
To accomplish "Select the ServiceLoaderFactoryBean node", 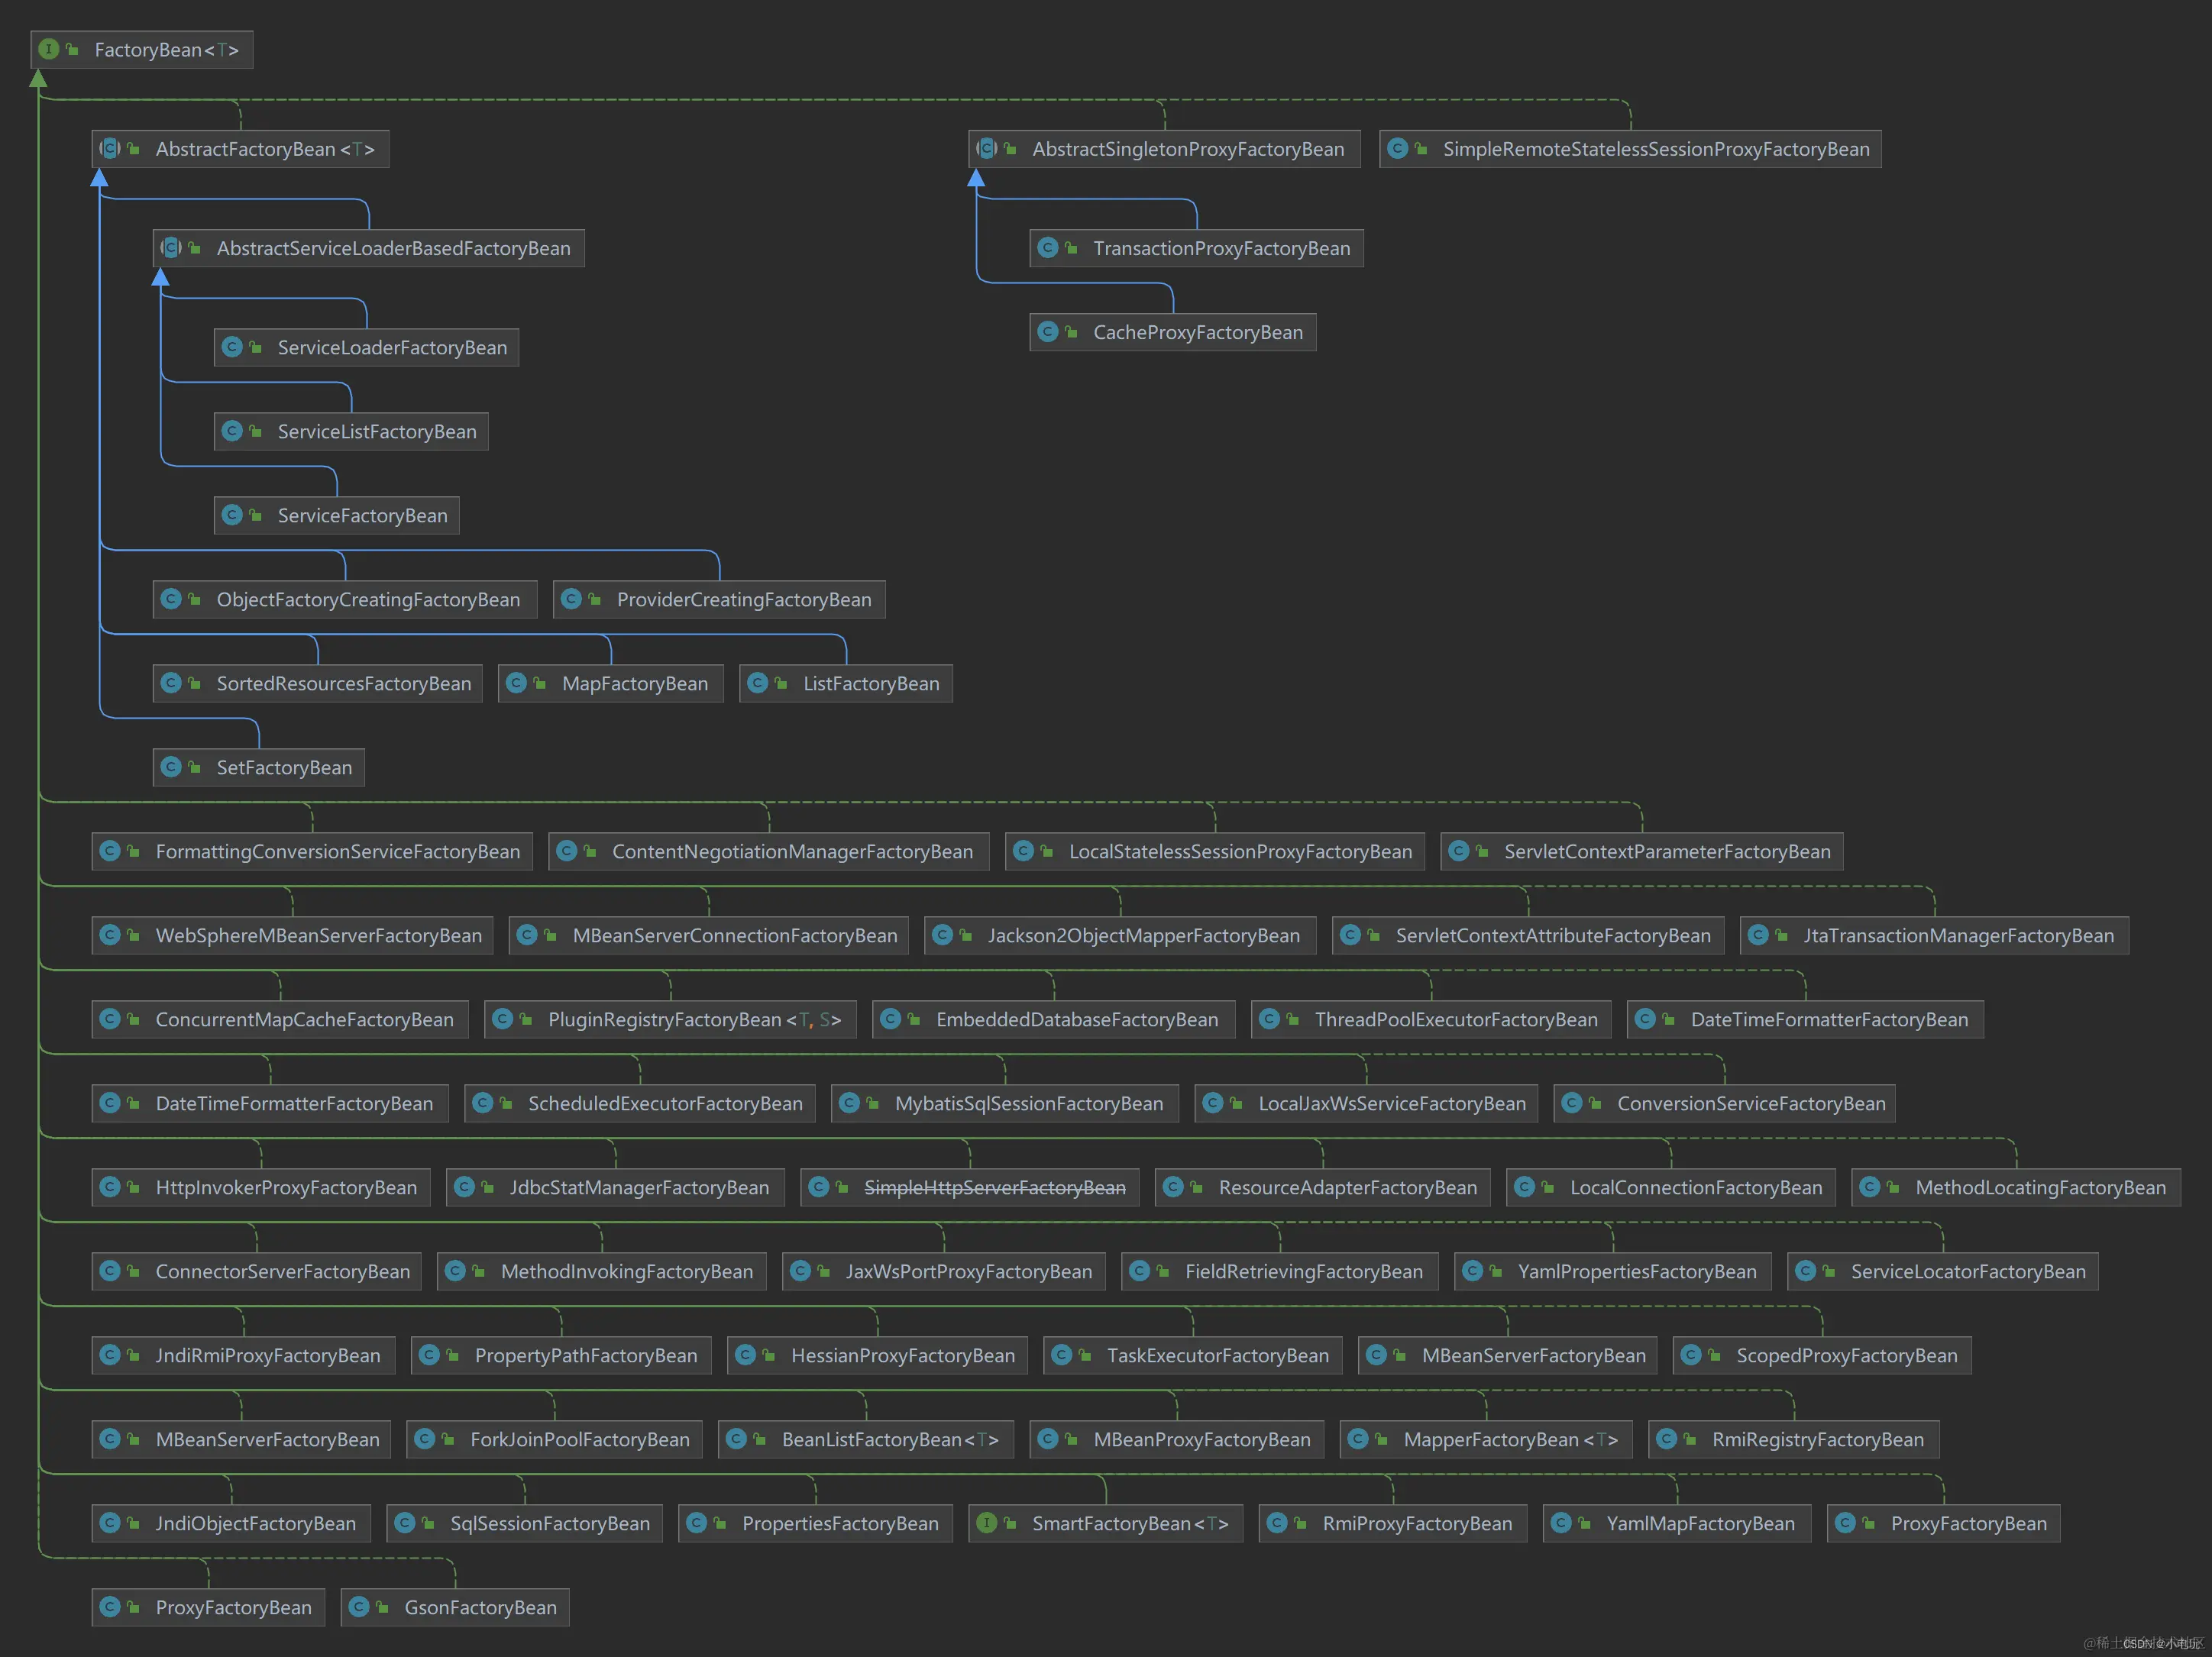I will click(x=392, y=348).
